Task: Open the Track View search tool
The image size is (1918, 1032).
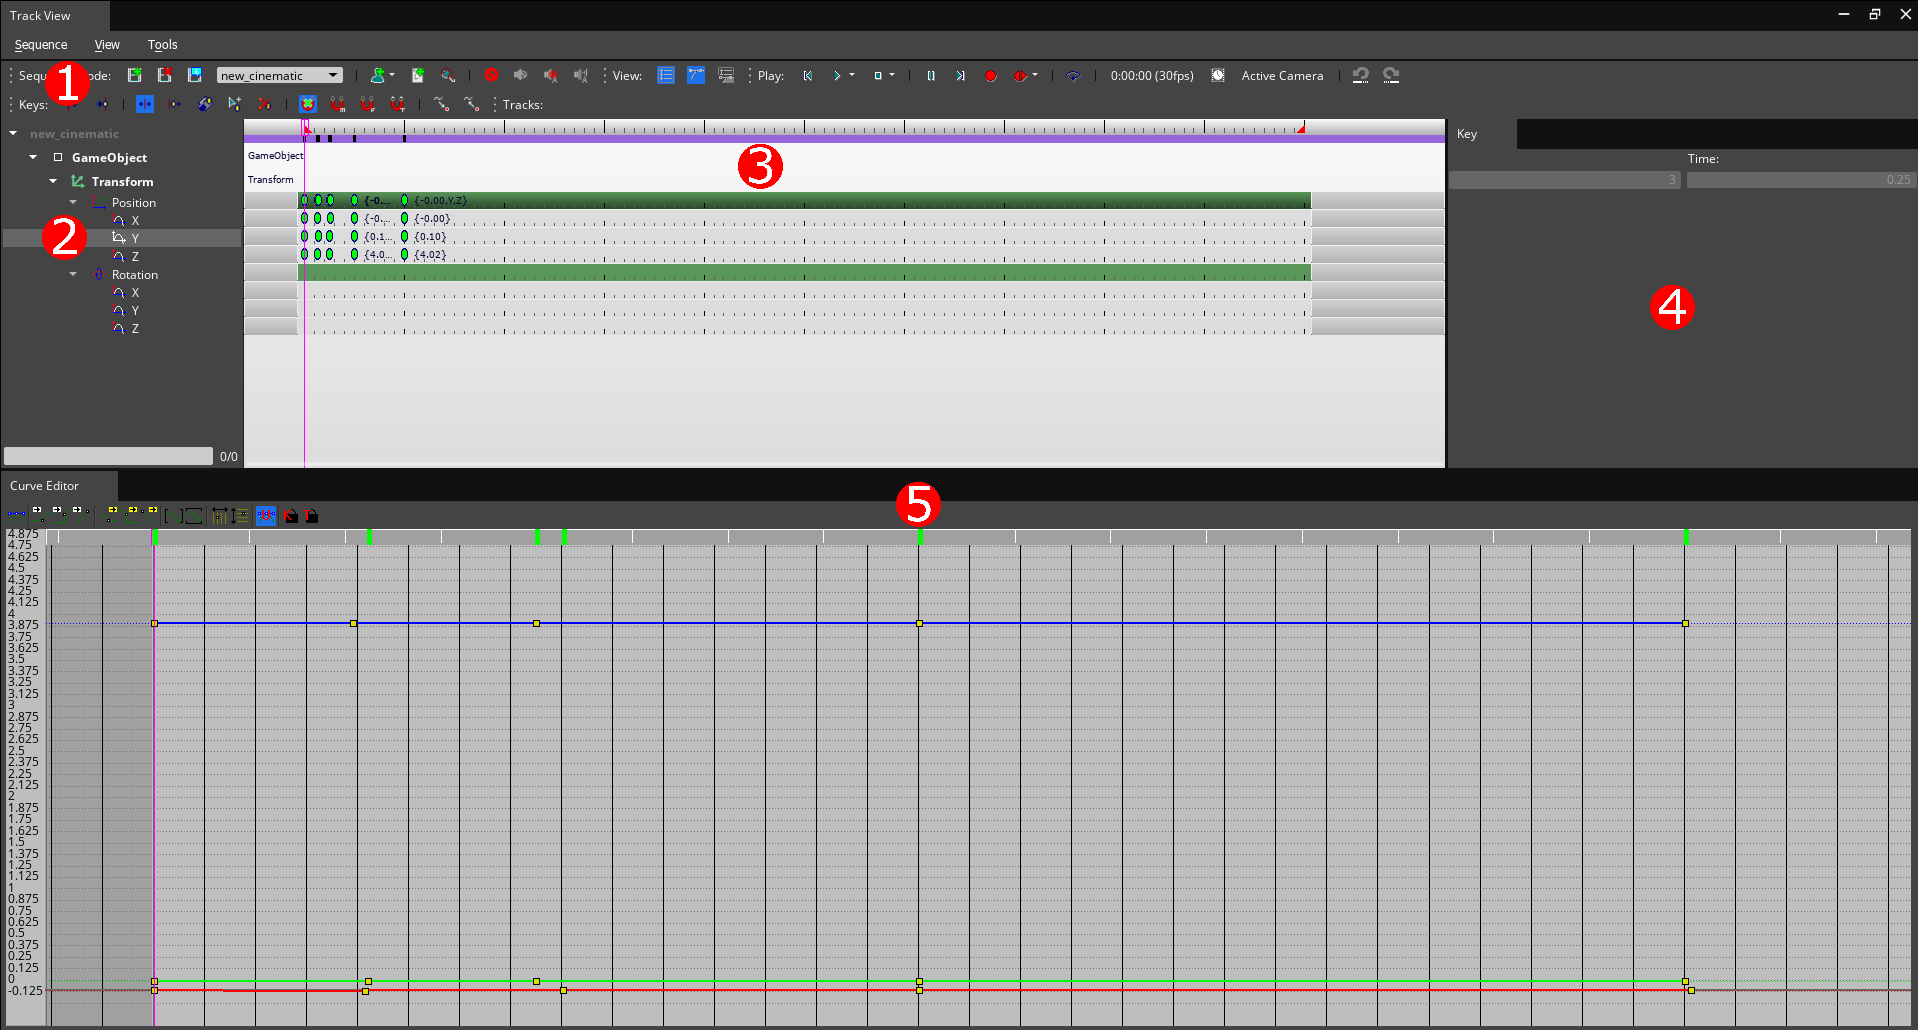Action: coord(447,75)
